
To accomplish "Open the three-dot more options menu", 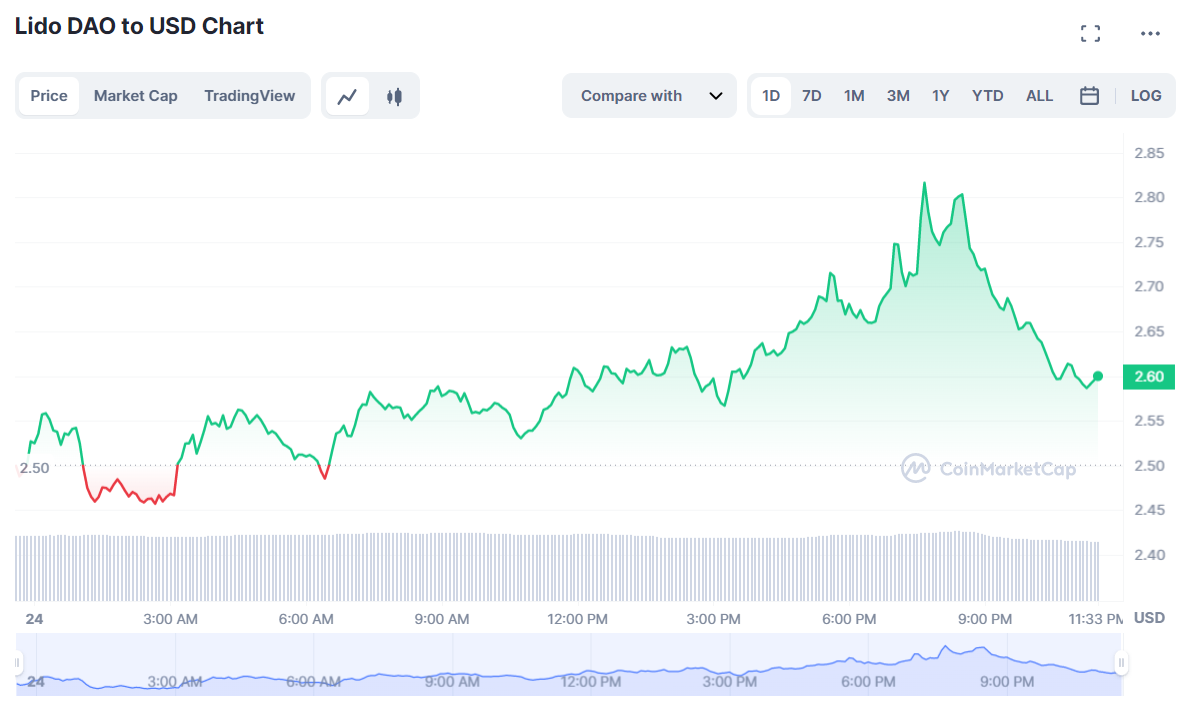I will click(x=1150, y=33).
